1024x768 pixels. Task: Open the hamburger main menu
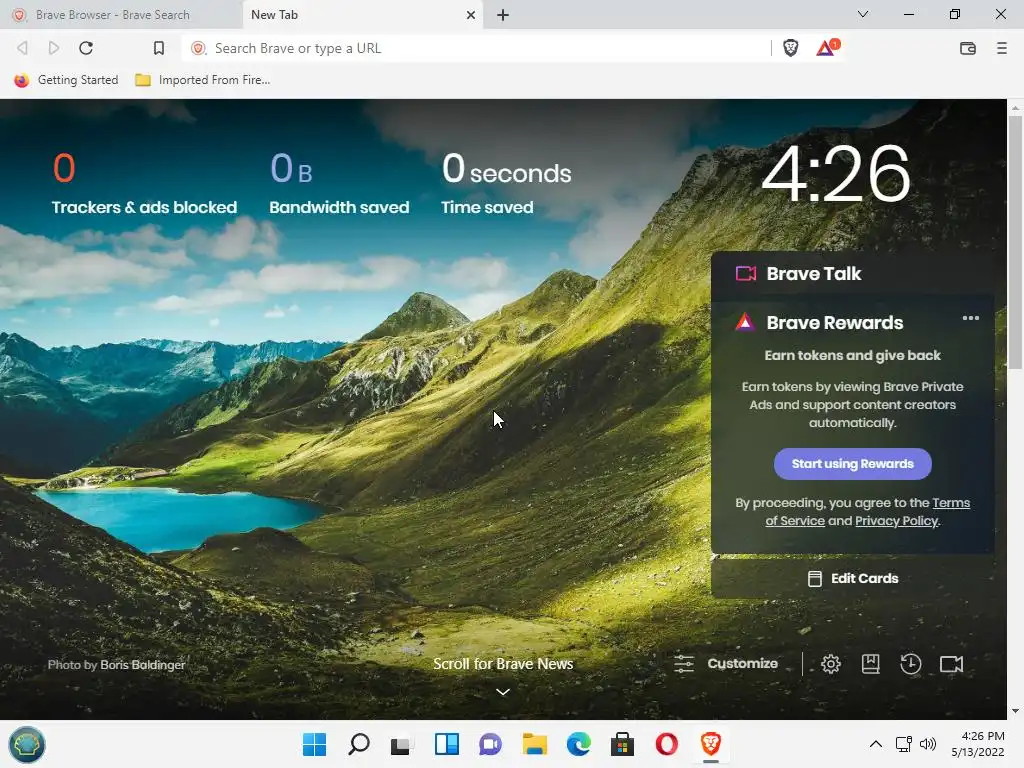tap(1002, 48)
